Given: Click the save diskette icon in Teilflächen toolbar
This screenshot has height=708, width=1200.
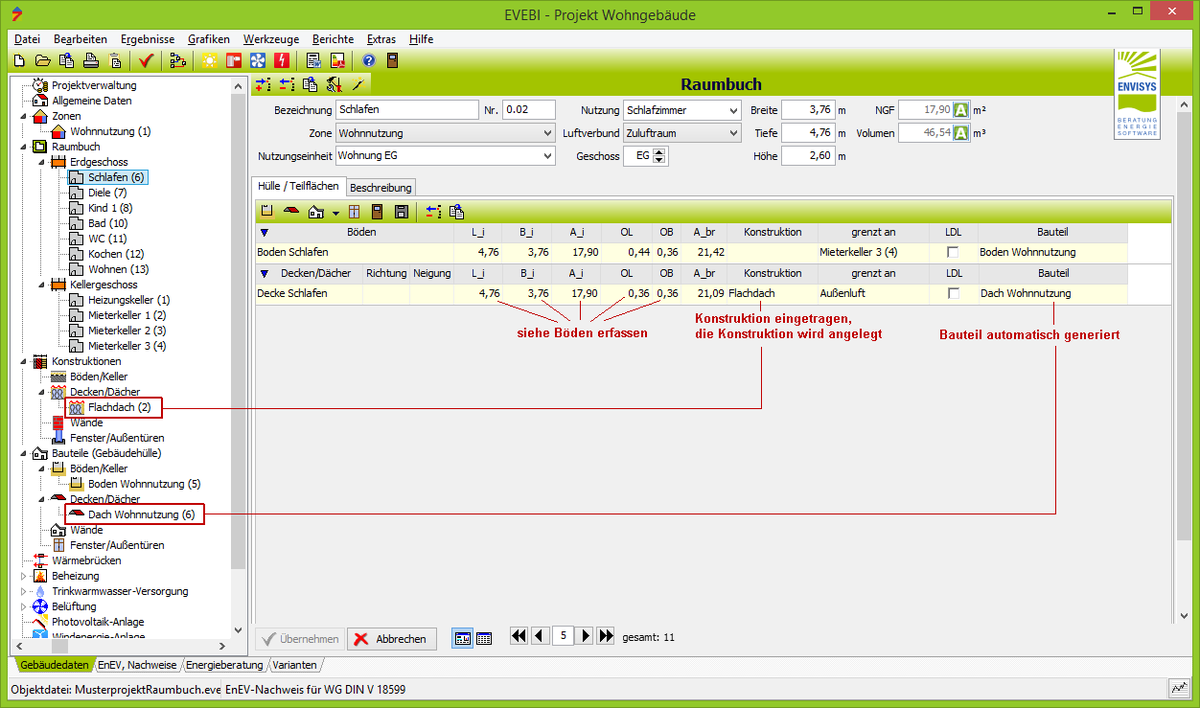Looking at the screenshot, I should (401, 211).
